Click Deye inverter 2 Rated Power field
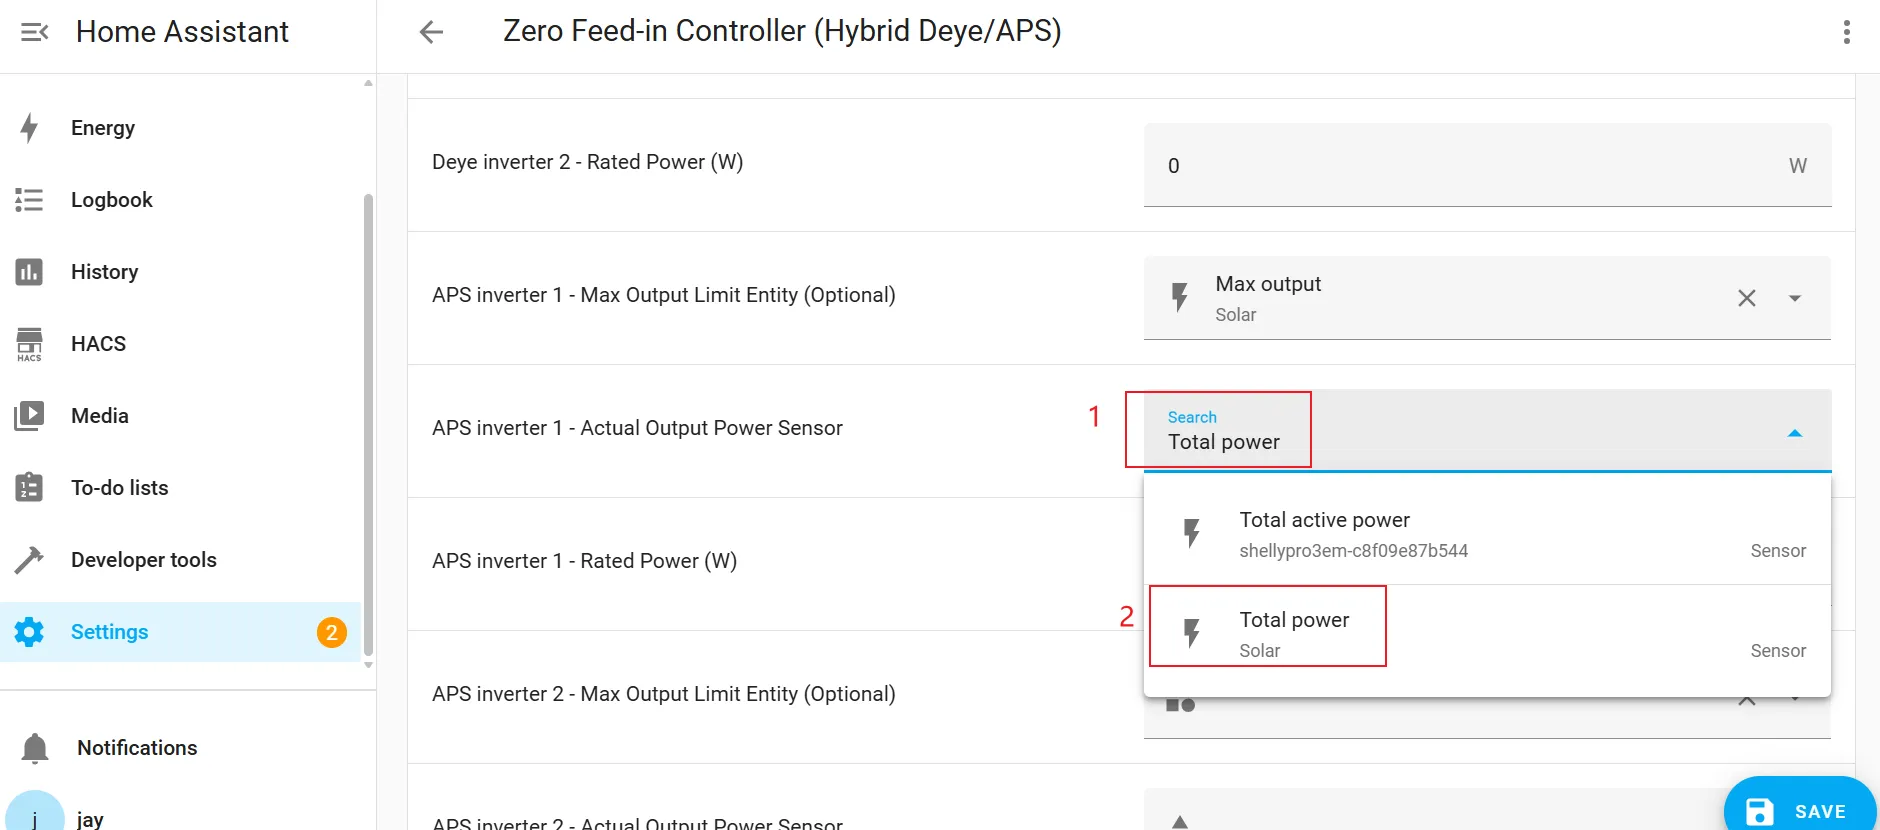The width and height of the screenshot is (1880, 830). click(1470, 166)
